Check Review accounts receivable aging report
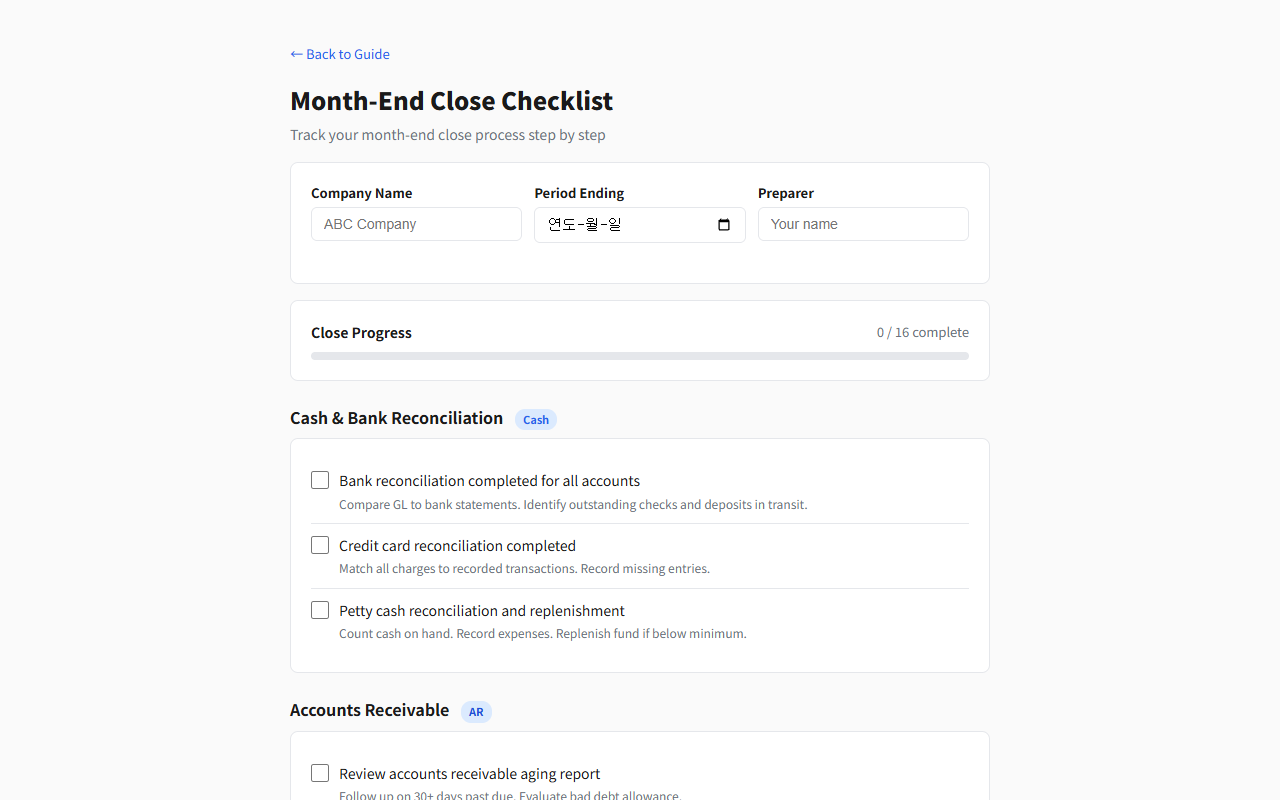 320,773
